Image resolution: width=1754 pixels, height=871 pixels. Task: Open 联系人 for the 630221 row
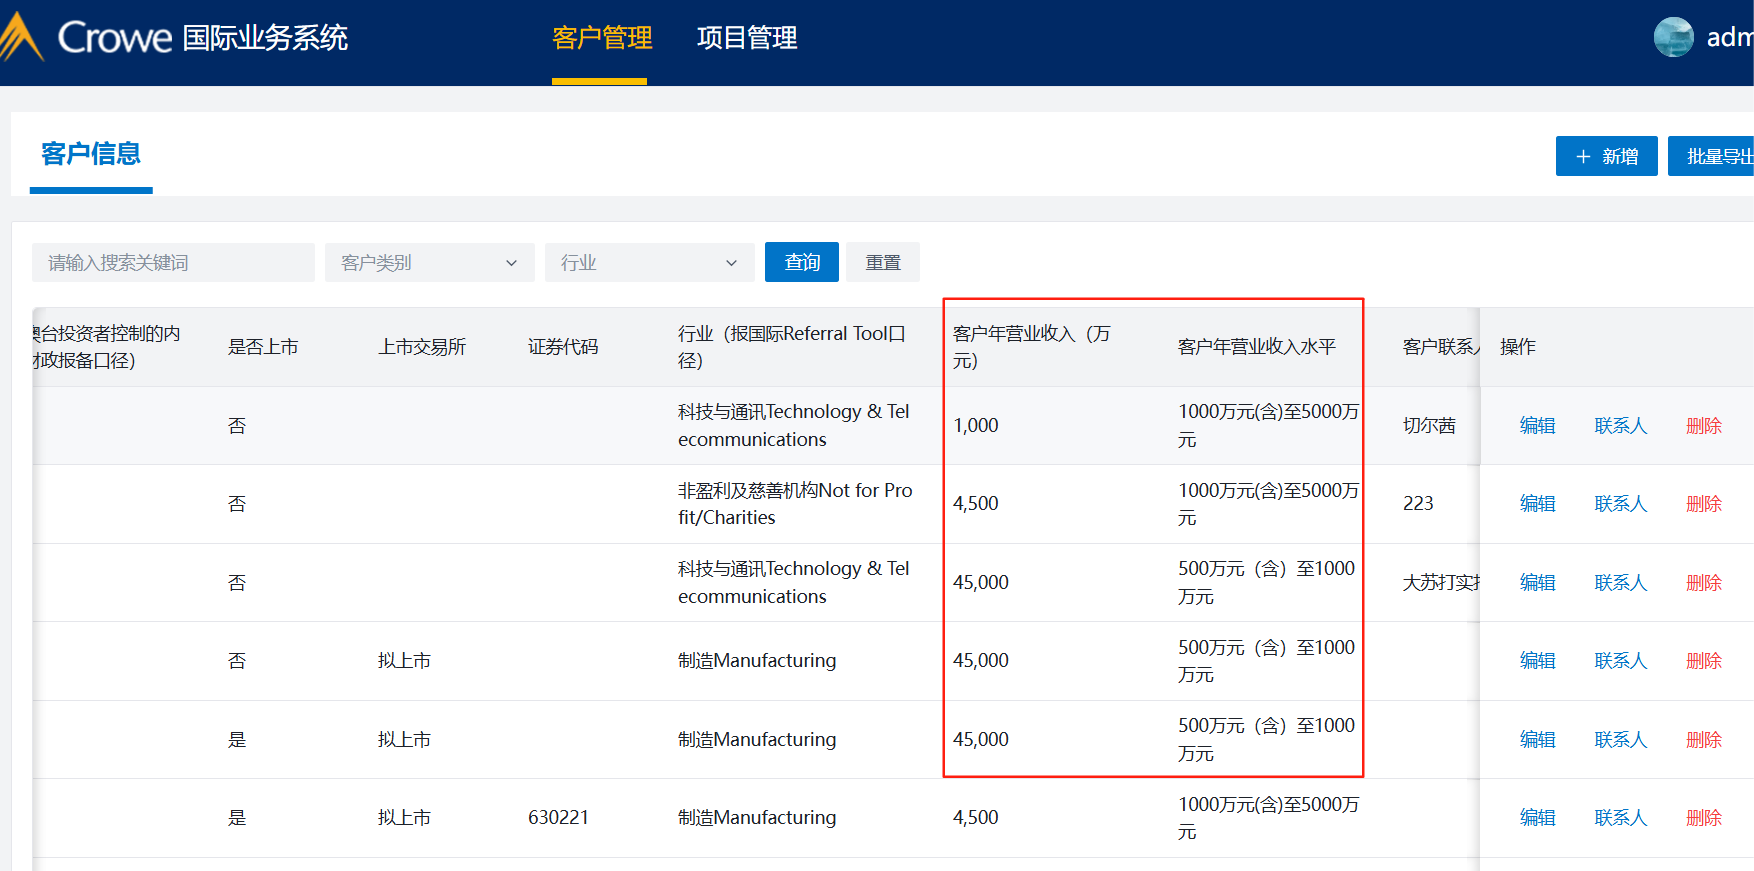[x=1620, y=818]
